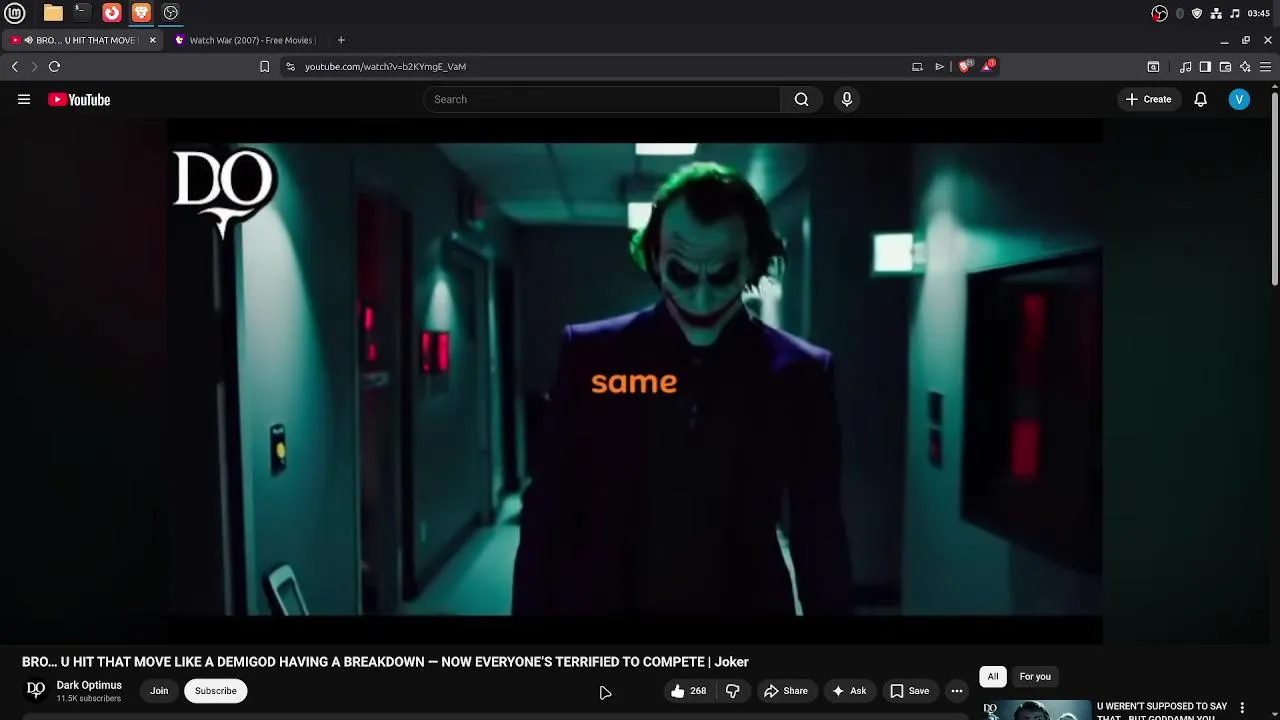
Task: Switch to OBS Studio in the panel
Action: click(171, 13)
